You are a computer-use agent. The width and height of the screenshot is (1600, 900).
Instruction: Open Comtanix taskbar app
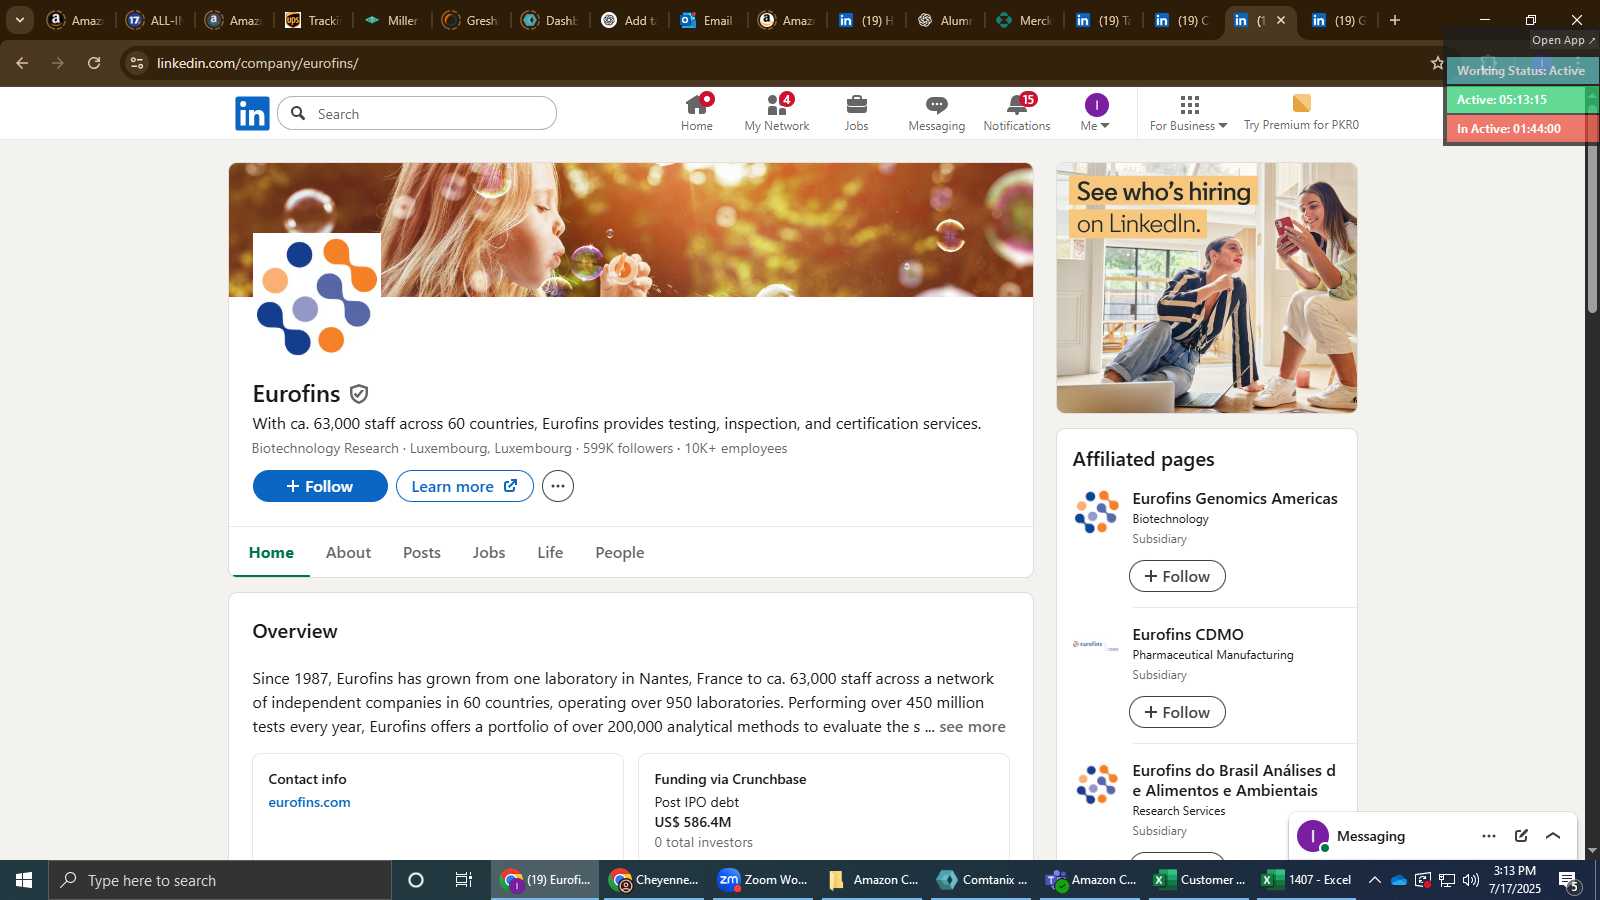click(x=983, y=880)
